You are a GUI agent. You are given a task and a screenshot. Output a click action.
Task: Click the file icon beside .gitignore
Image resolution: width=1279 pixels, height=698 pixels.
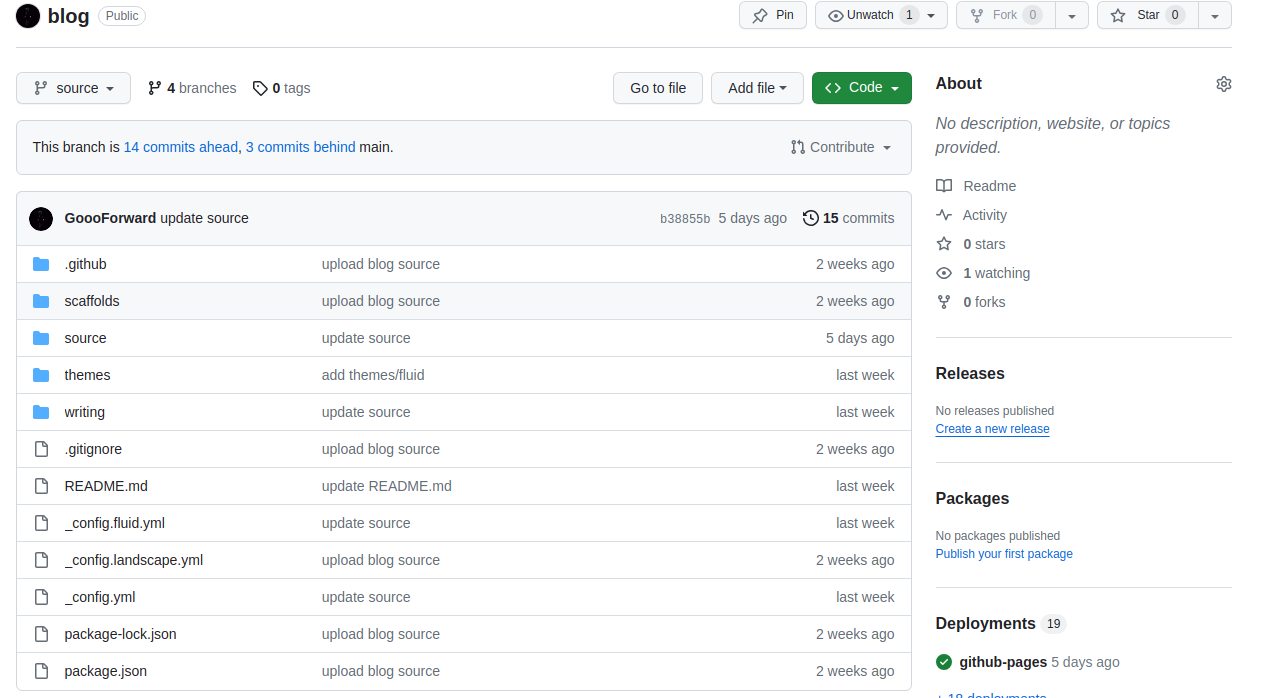[x=41, y=449]
